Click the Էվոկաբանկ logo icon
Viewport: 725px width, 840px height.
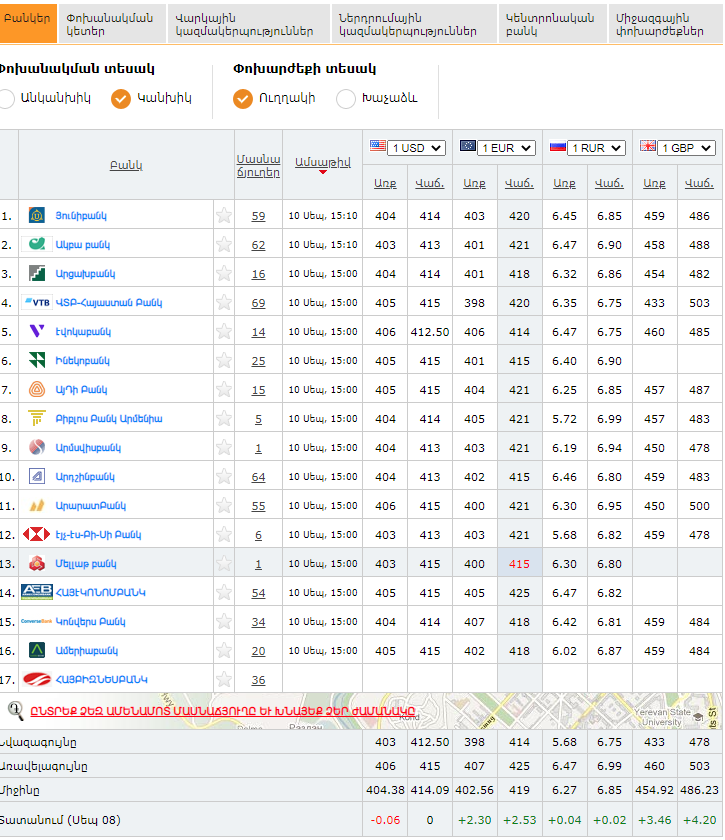pos(36,331)
